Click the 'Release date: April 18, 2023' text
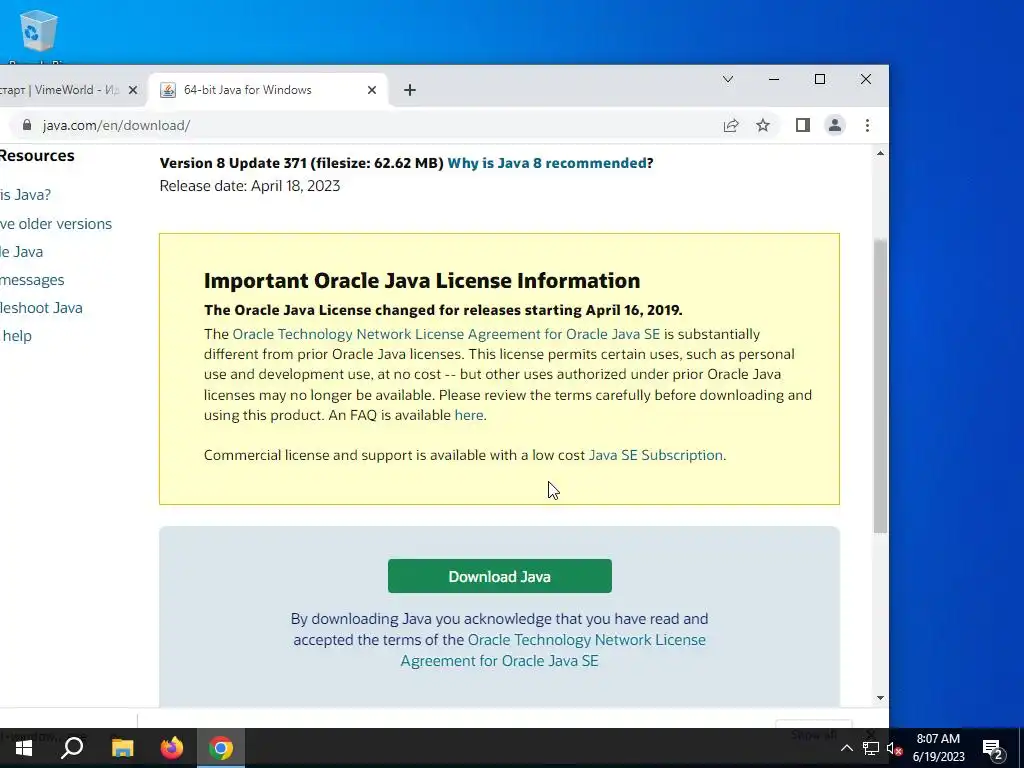The height and width of the screenshot is (768, 1024). click(250, 186)
